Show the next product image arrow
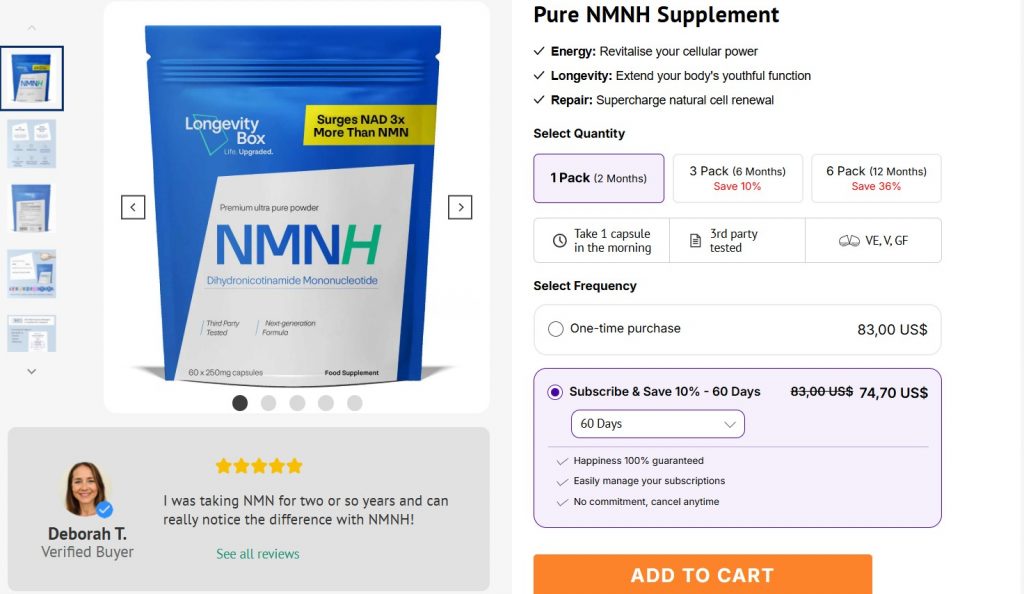The image size is (1024, 594). (460, 208)
